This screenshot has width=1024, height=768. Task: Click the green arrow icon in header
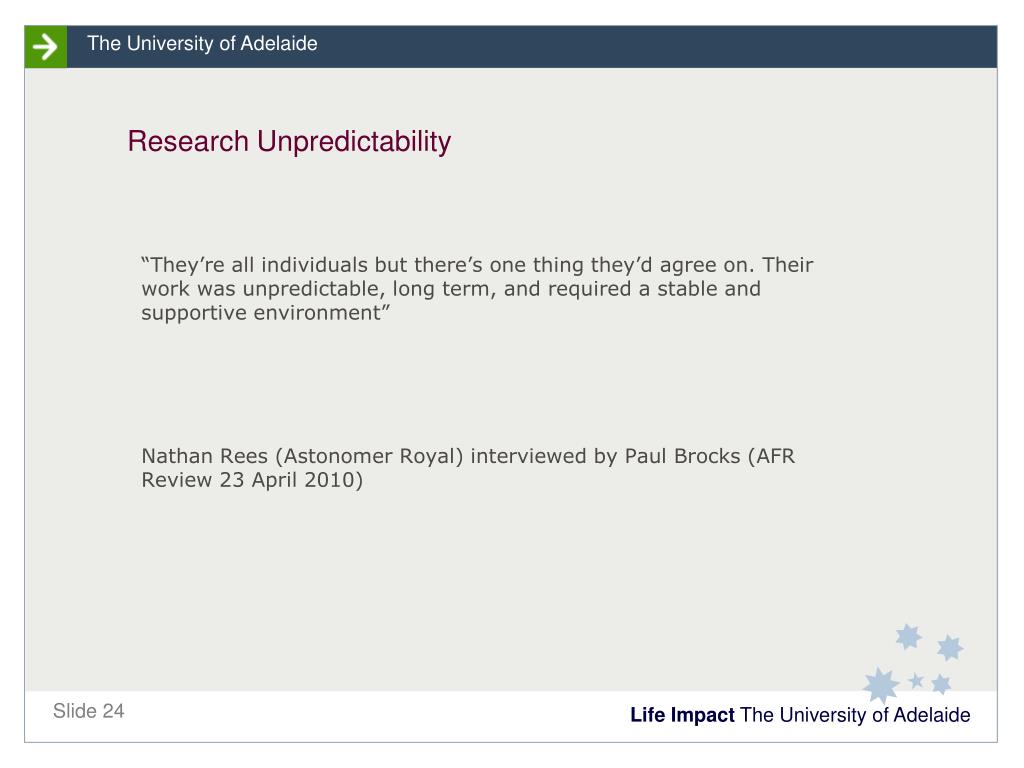(46, 46)
